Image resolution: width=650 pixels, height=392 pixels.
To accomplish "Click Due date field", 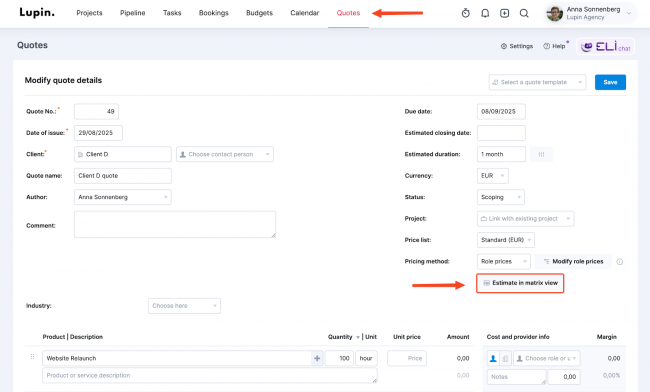I will point(501,111).
